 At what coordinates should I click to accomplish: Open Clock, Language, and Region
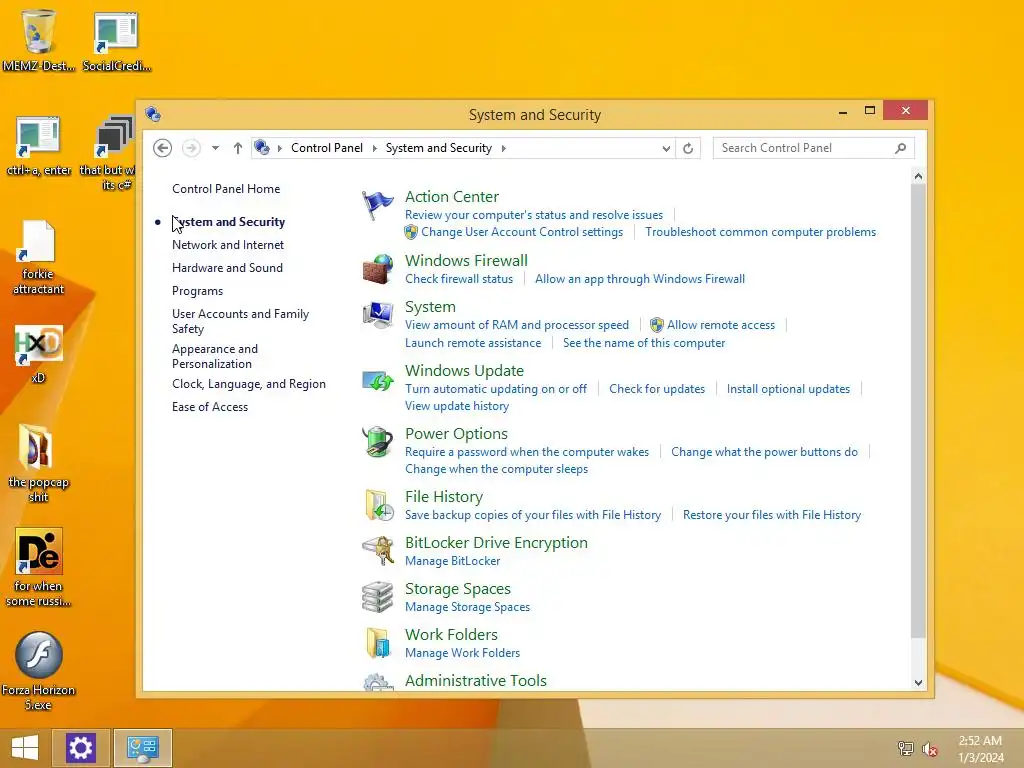click(x=249, y=384)
